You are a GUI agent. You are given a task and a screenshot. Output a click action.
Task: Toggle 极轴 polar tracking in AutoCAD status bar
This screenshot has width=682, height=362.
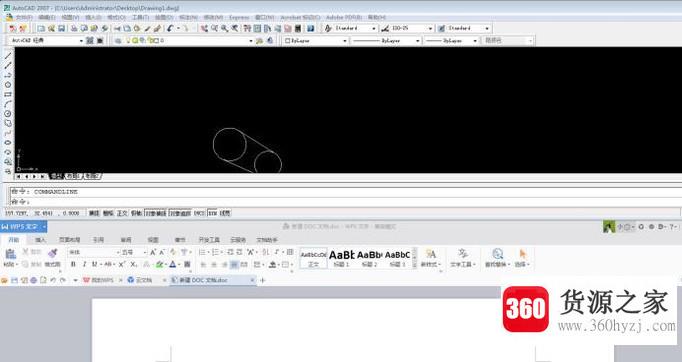[137, 213]
